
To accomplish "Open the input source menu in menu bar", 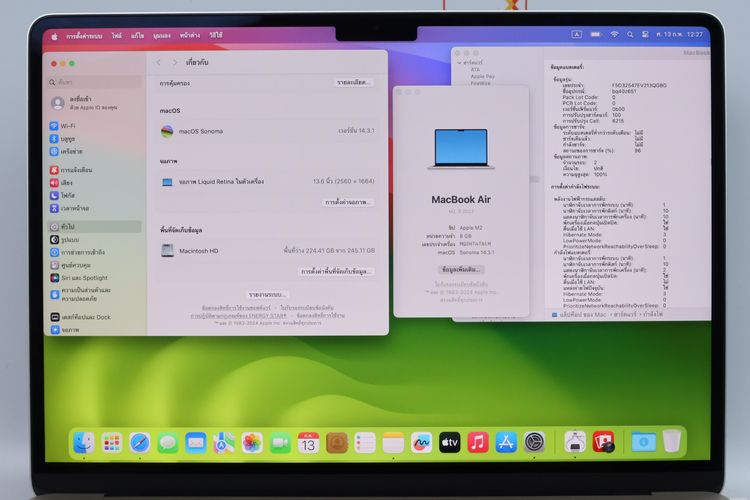I will tap(577, 34).
